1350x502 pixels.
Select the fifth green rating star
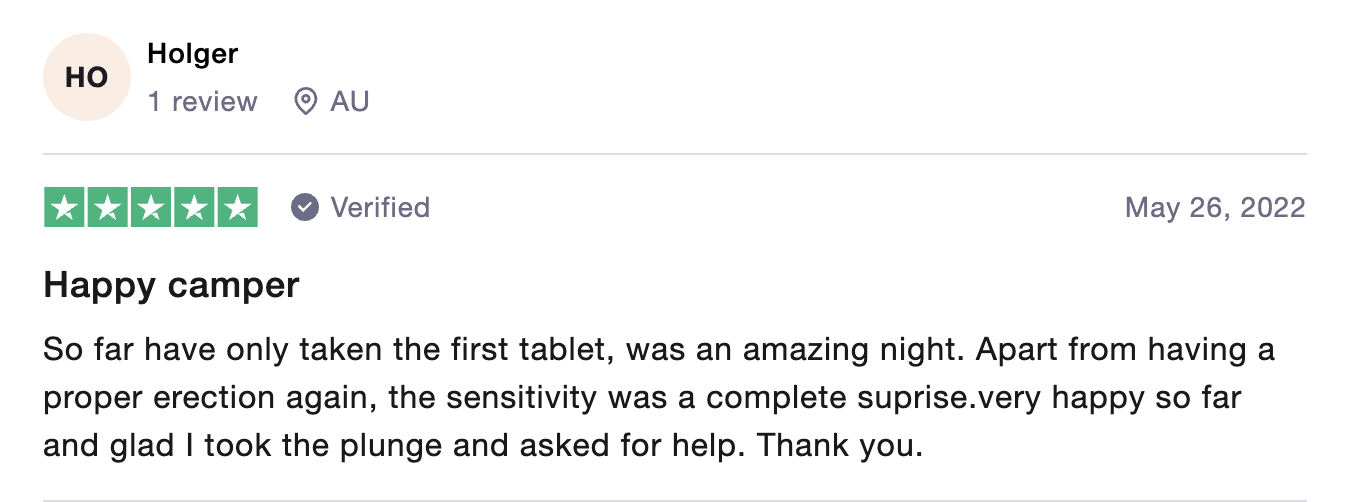[x=237, y=207]
